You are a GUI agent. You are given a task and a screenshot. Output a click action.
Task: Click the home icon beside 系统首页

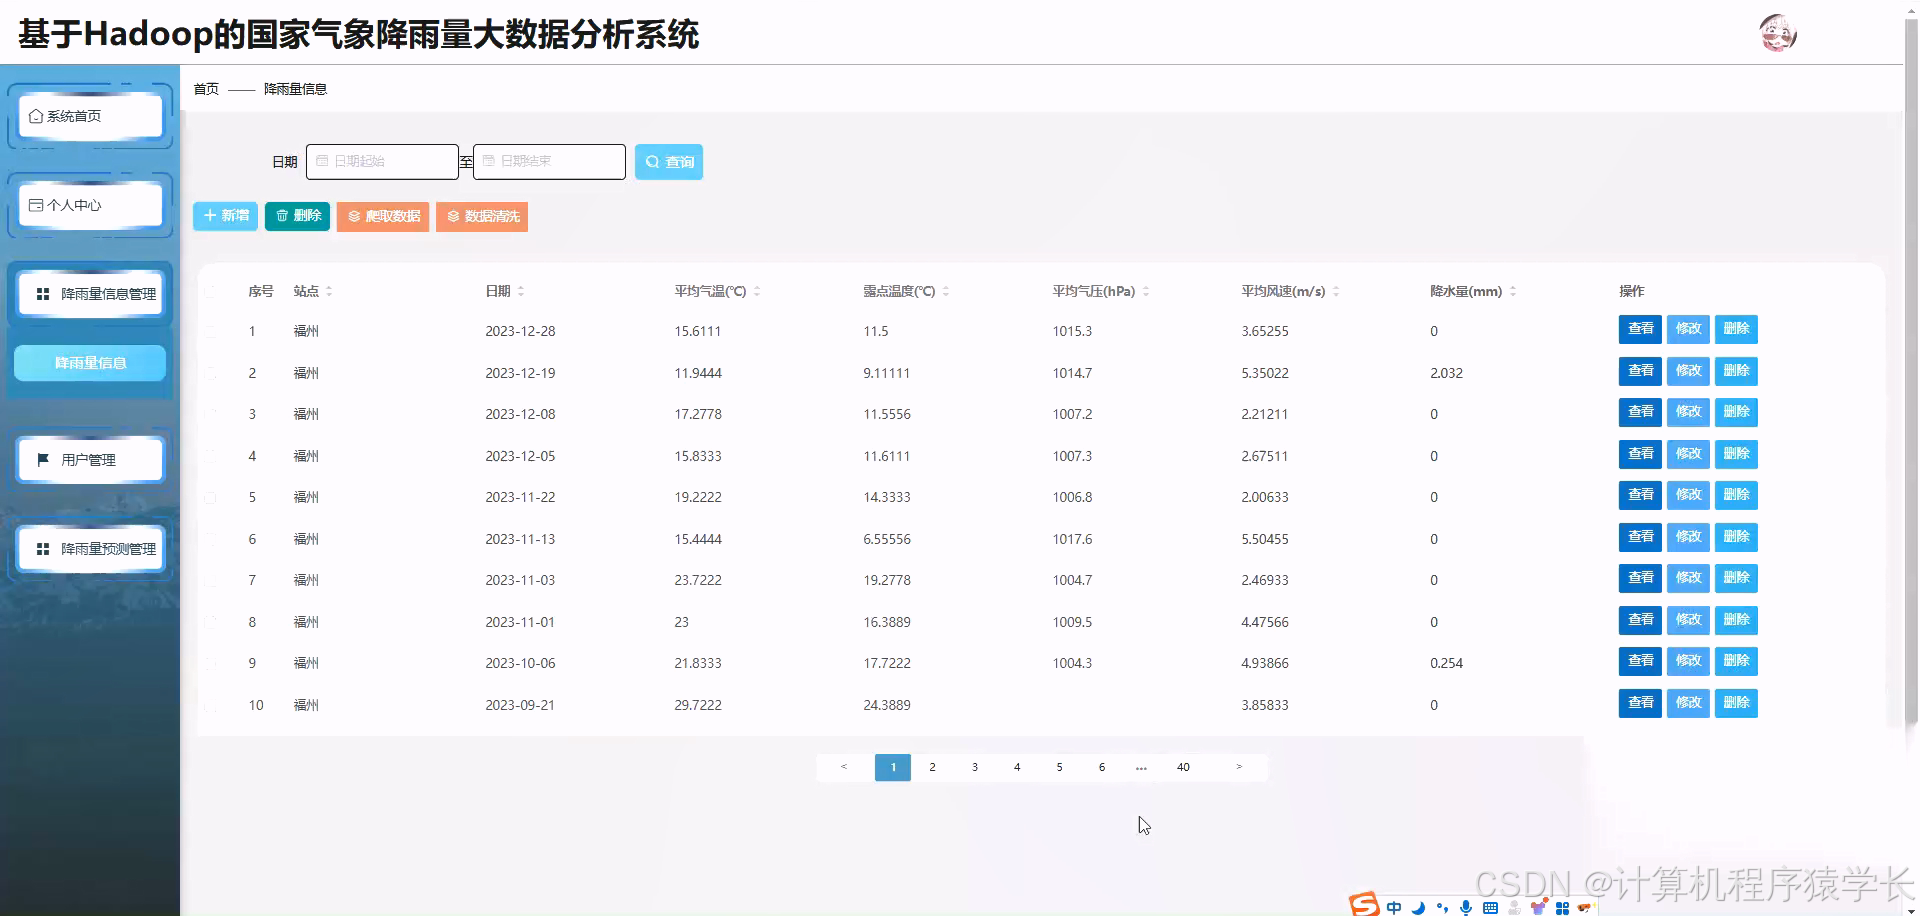tap(35, 115)
